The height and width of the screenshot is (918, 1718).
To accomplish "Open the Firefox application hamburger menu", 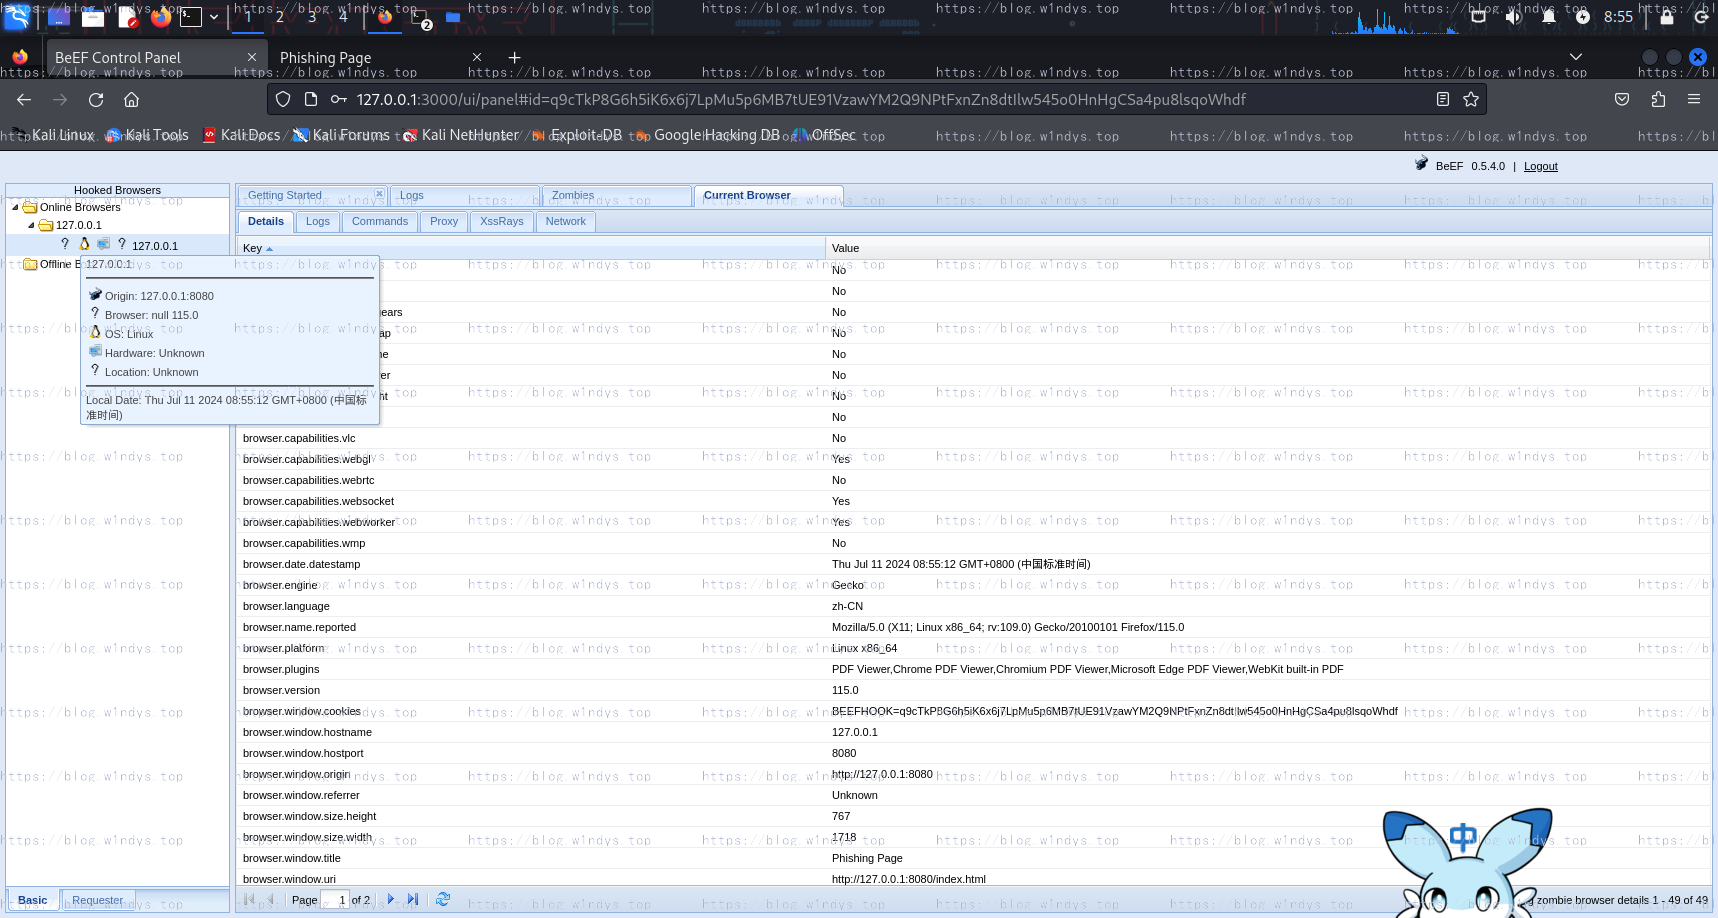I will 1693,100.
